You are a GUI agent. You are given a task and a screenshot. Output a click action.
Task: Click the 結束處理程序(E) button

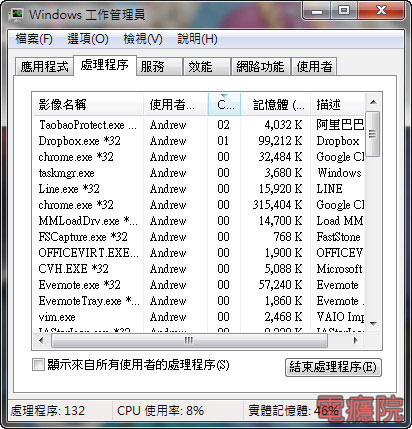[x=333, y=367]
